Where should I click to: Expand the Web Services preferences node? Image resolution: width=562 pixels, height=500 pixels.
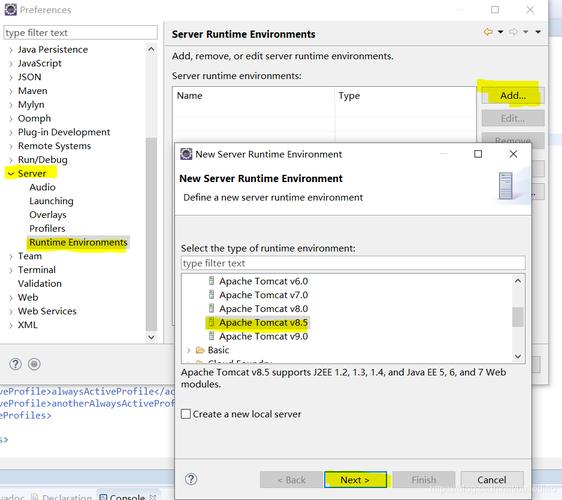[11, 312]
